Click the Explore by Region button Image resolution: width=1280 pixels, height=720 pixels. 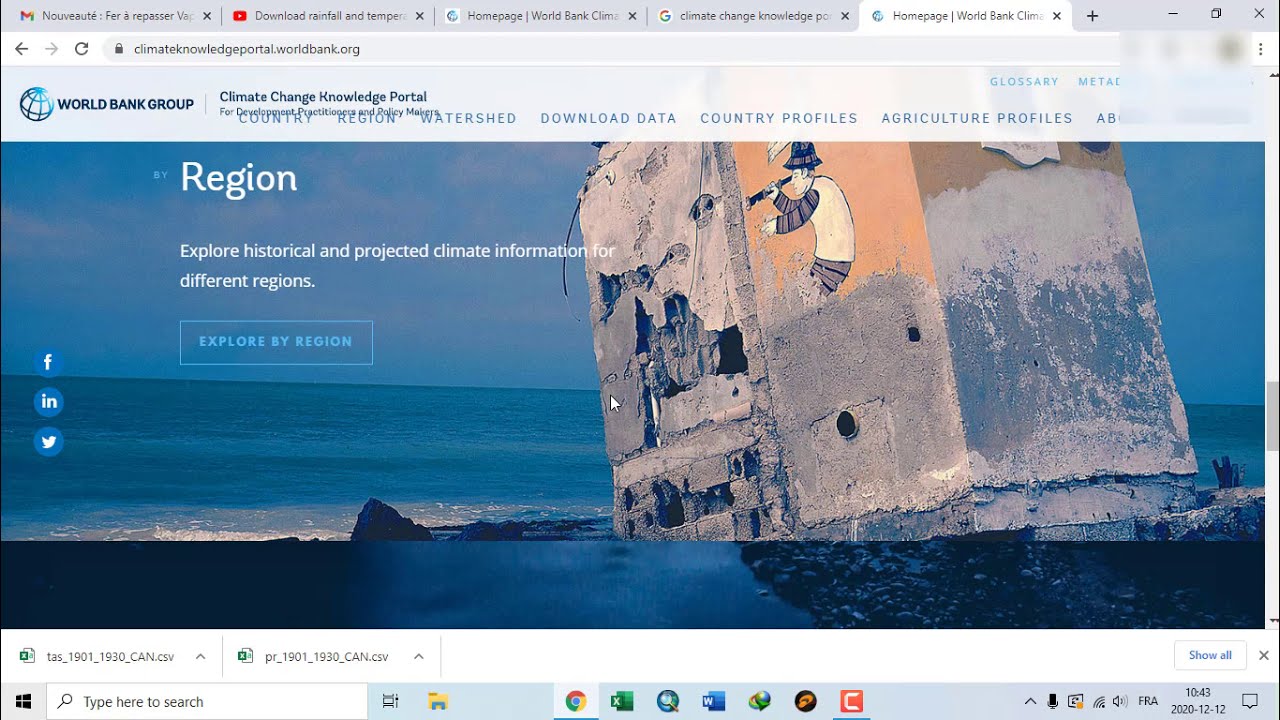point(276,342)
